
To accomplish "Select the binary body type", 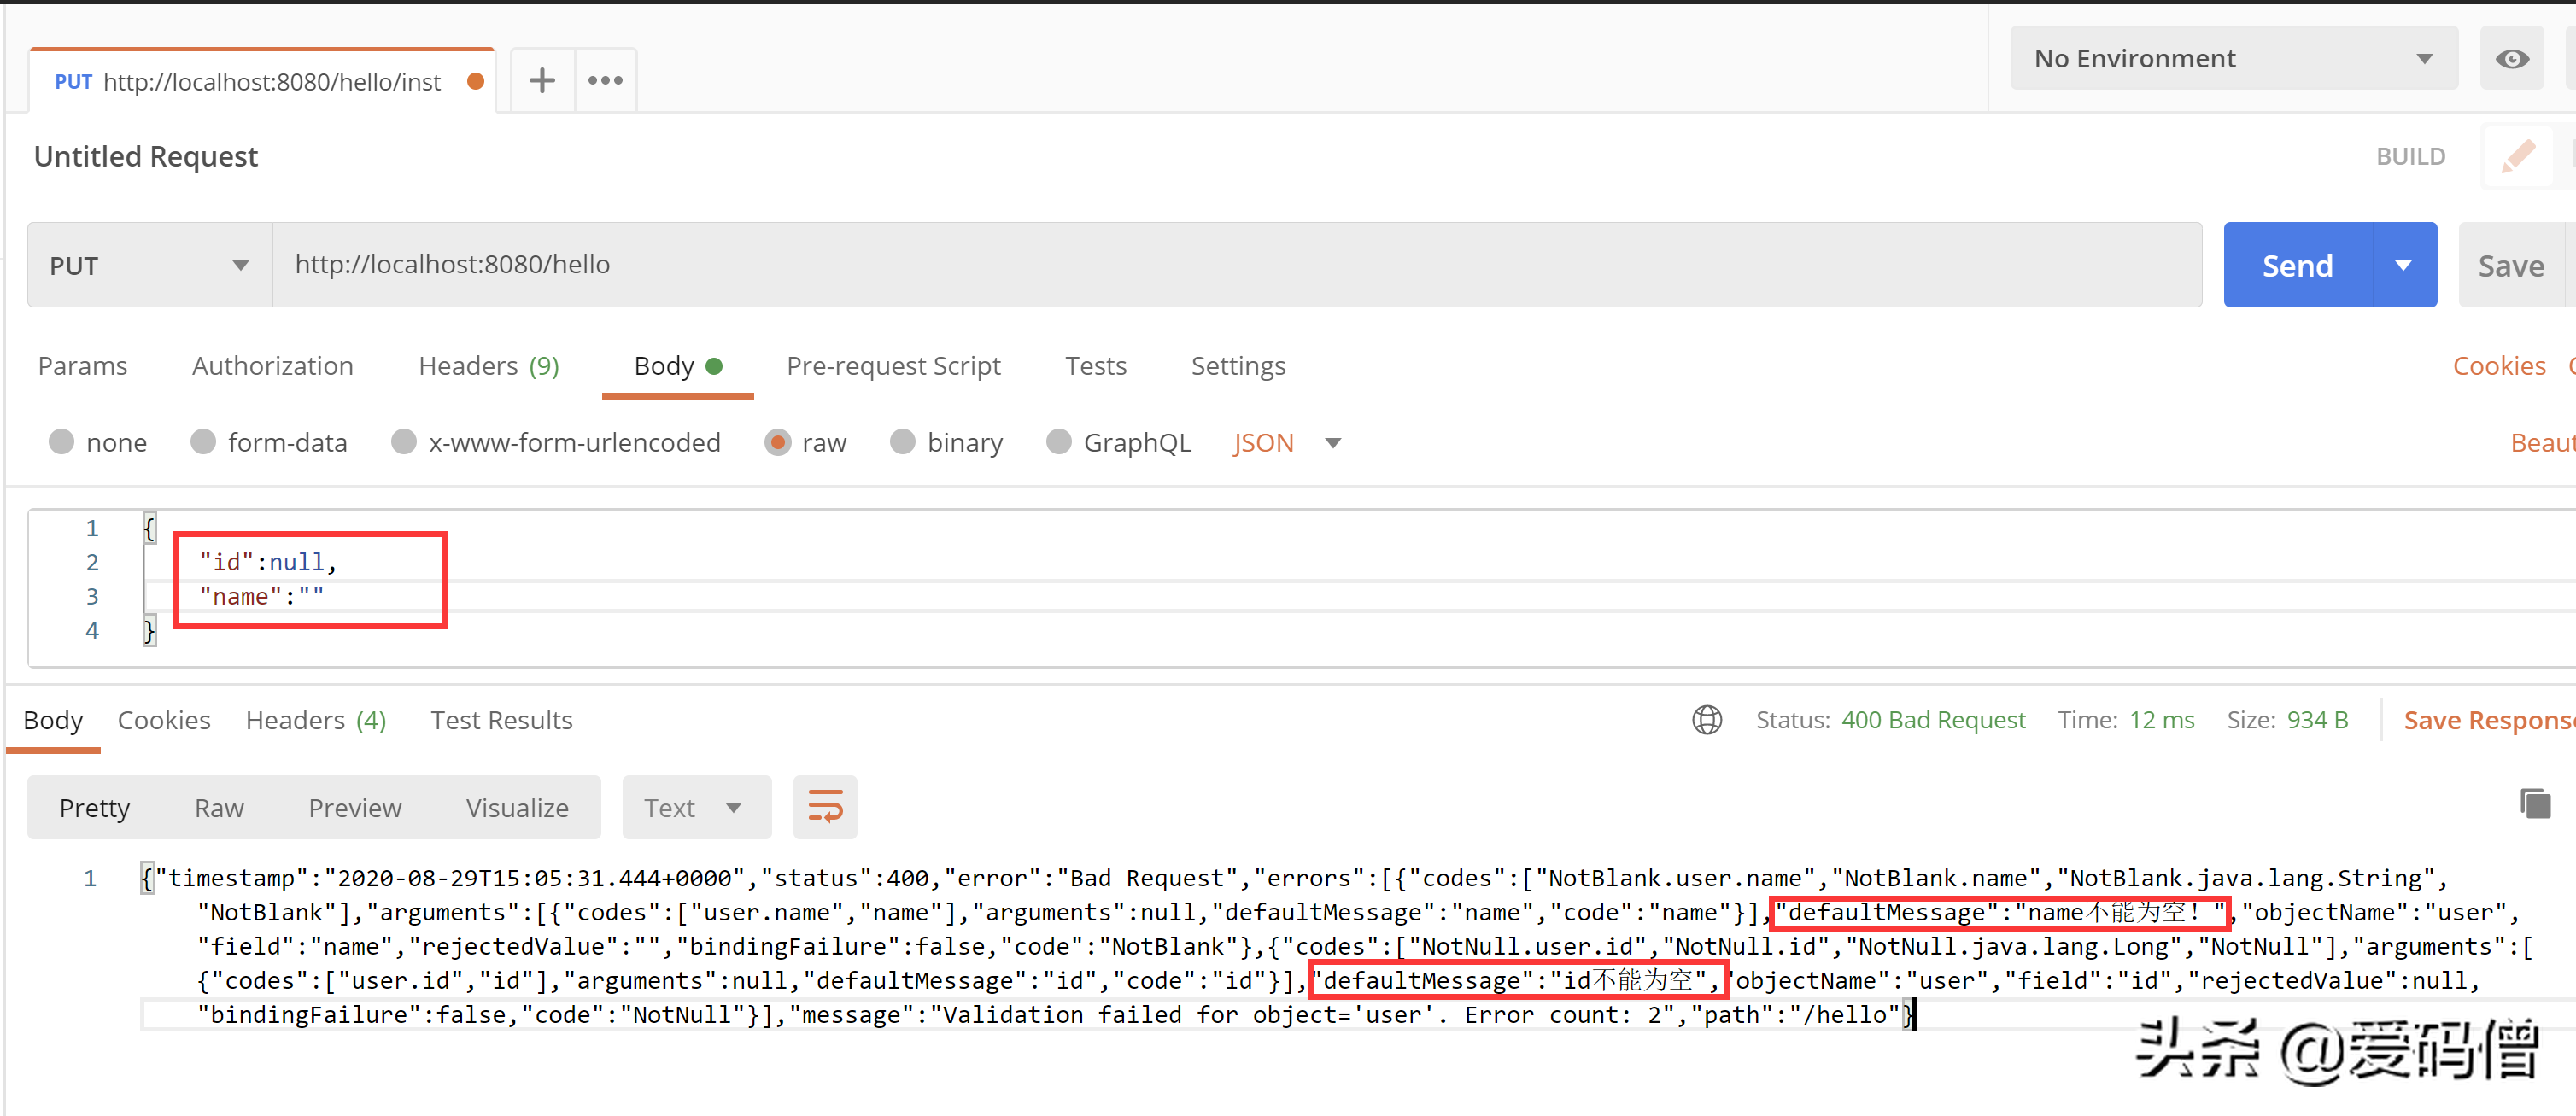I will [x=903, y=442].
